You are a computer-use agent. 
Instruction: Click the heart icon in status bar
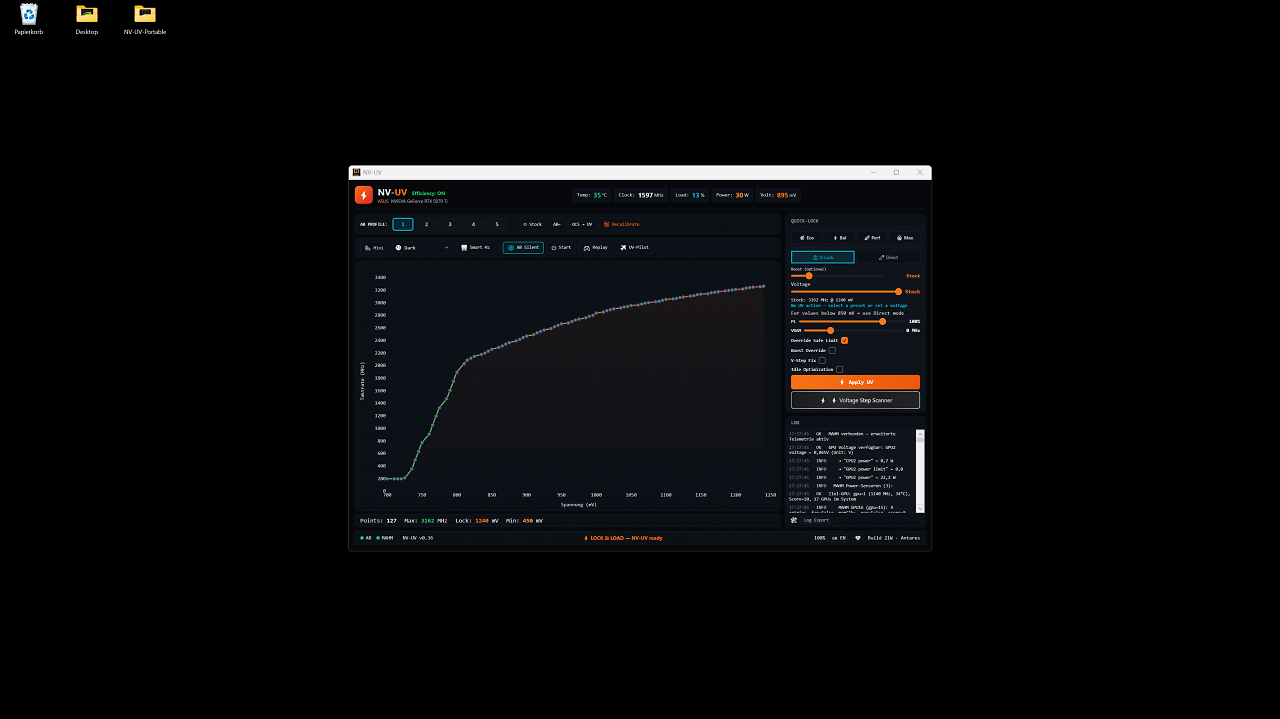click(x=857, y=538)
